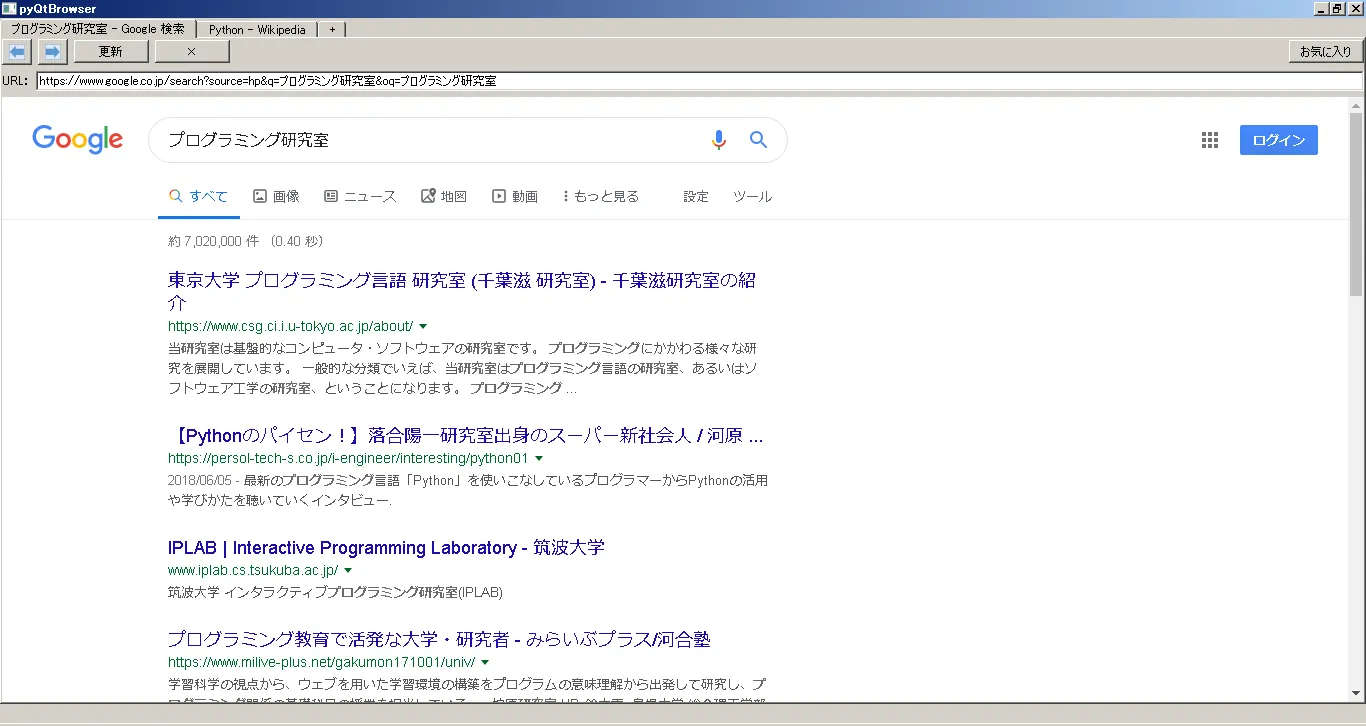Click into the URL address field

point(698,81)
